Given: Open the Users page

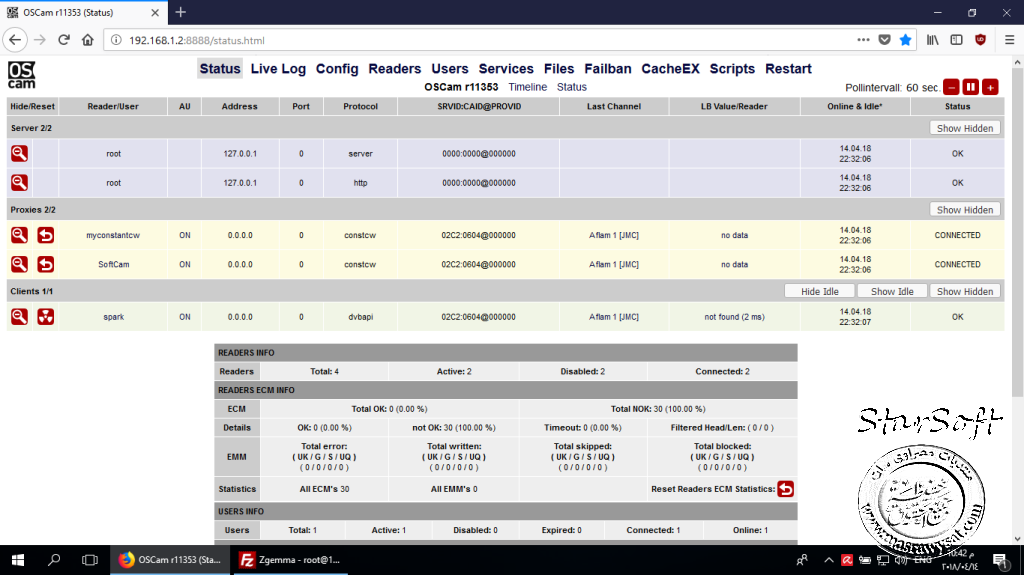Looking at the screenshot, I should pyautogui.click(x=449, y=69).
